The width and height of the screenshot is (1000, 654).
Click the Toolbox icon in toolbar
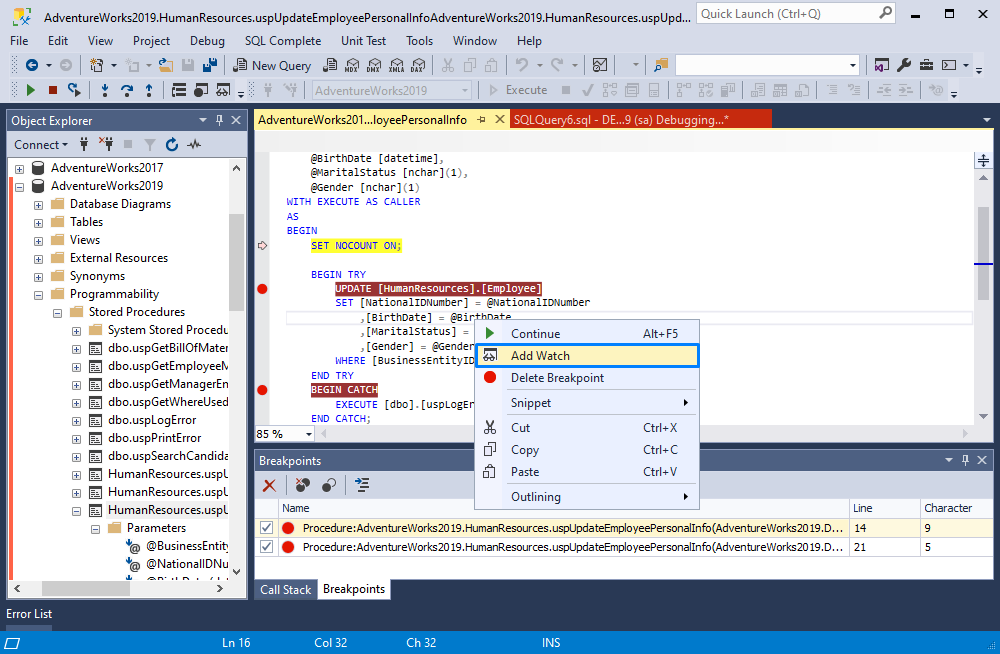(926, 65)
